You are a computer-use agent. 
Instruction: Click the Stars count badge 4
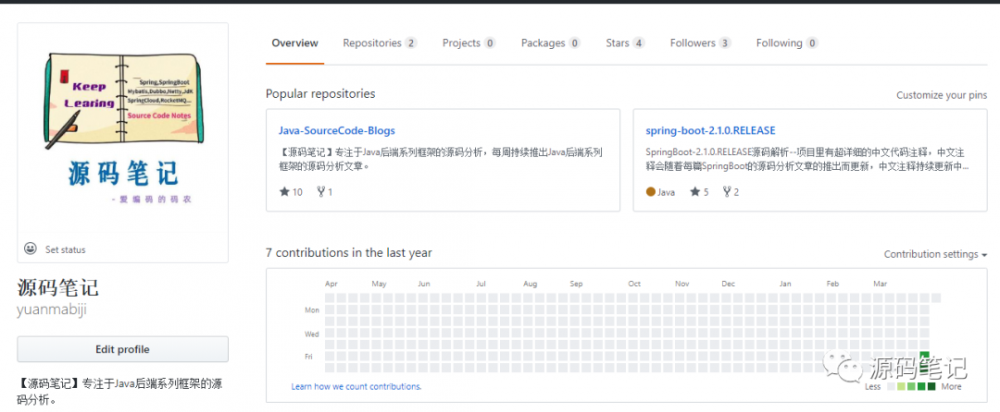click(x=638, y=43)
